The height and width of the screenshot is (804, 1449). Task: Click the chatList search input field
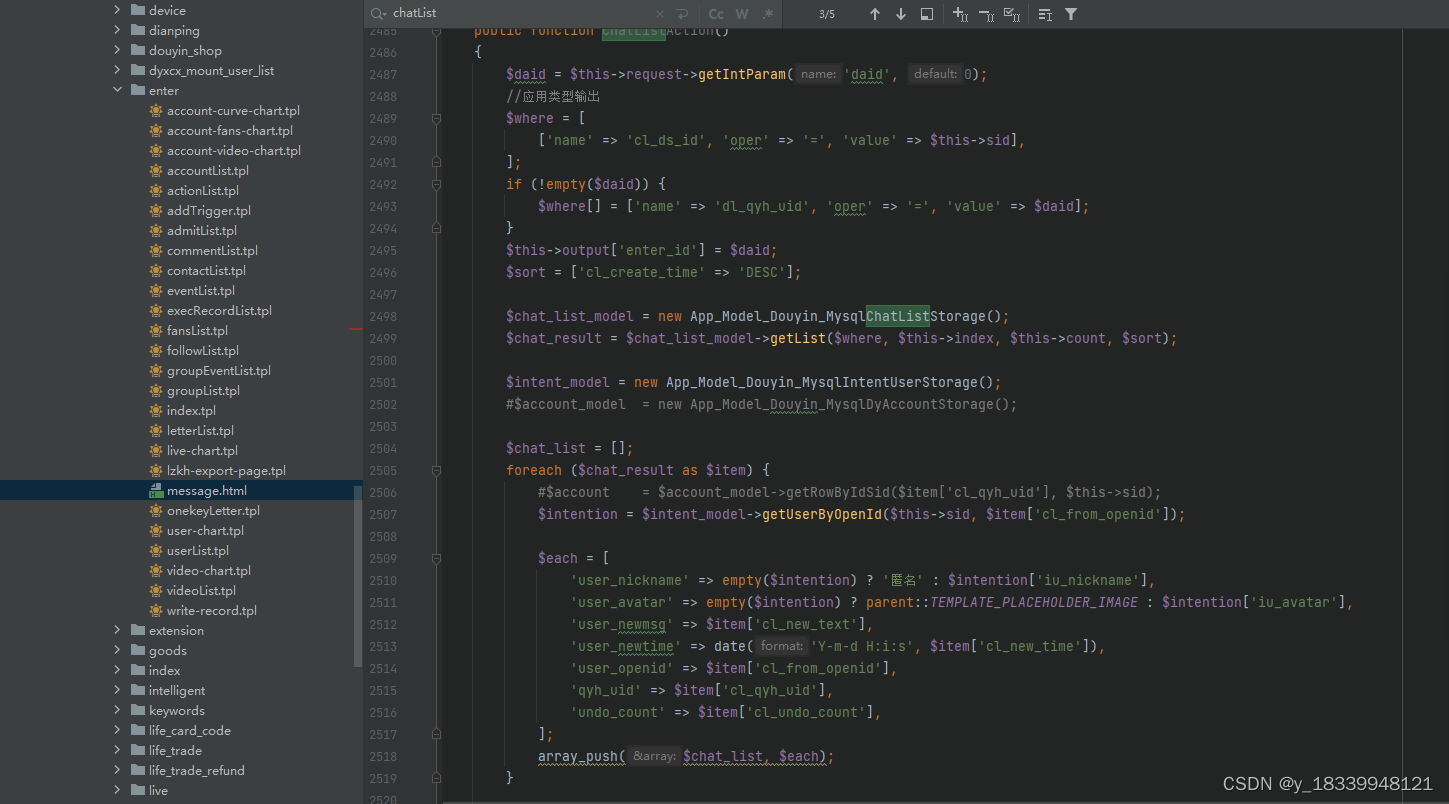point(520,14)
